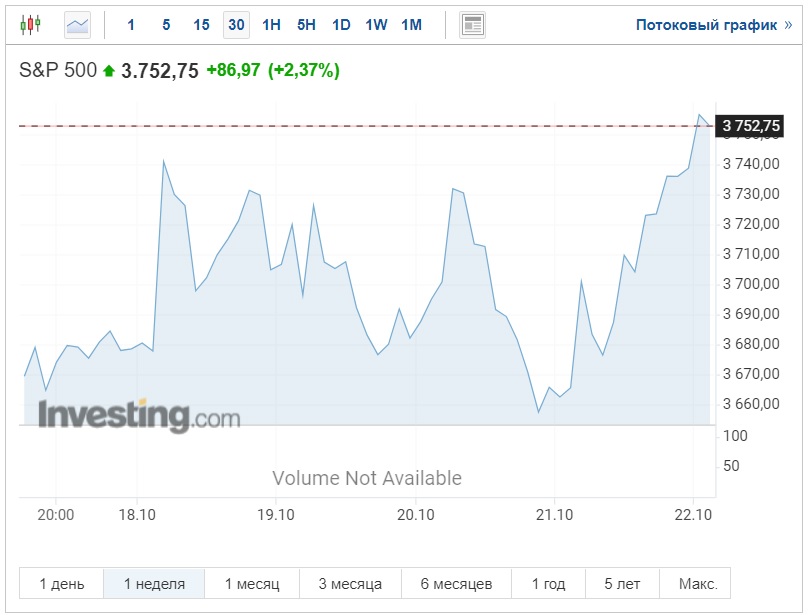Image resolution: width=809 pixels, height=615 pixels.
Task: Show the 1 месяц period
Action: (x=252, y=584)
